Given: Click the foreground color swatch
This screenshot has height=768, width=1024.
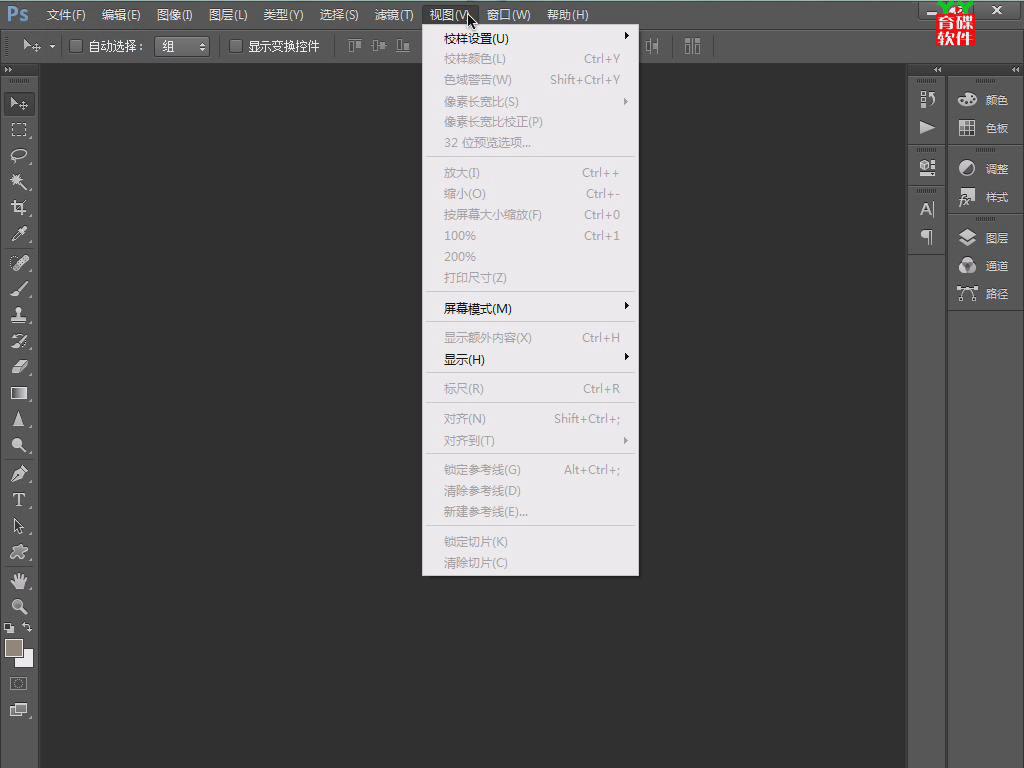Looking at the screenshot, I should click(13, 648).
